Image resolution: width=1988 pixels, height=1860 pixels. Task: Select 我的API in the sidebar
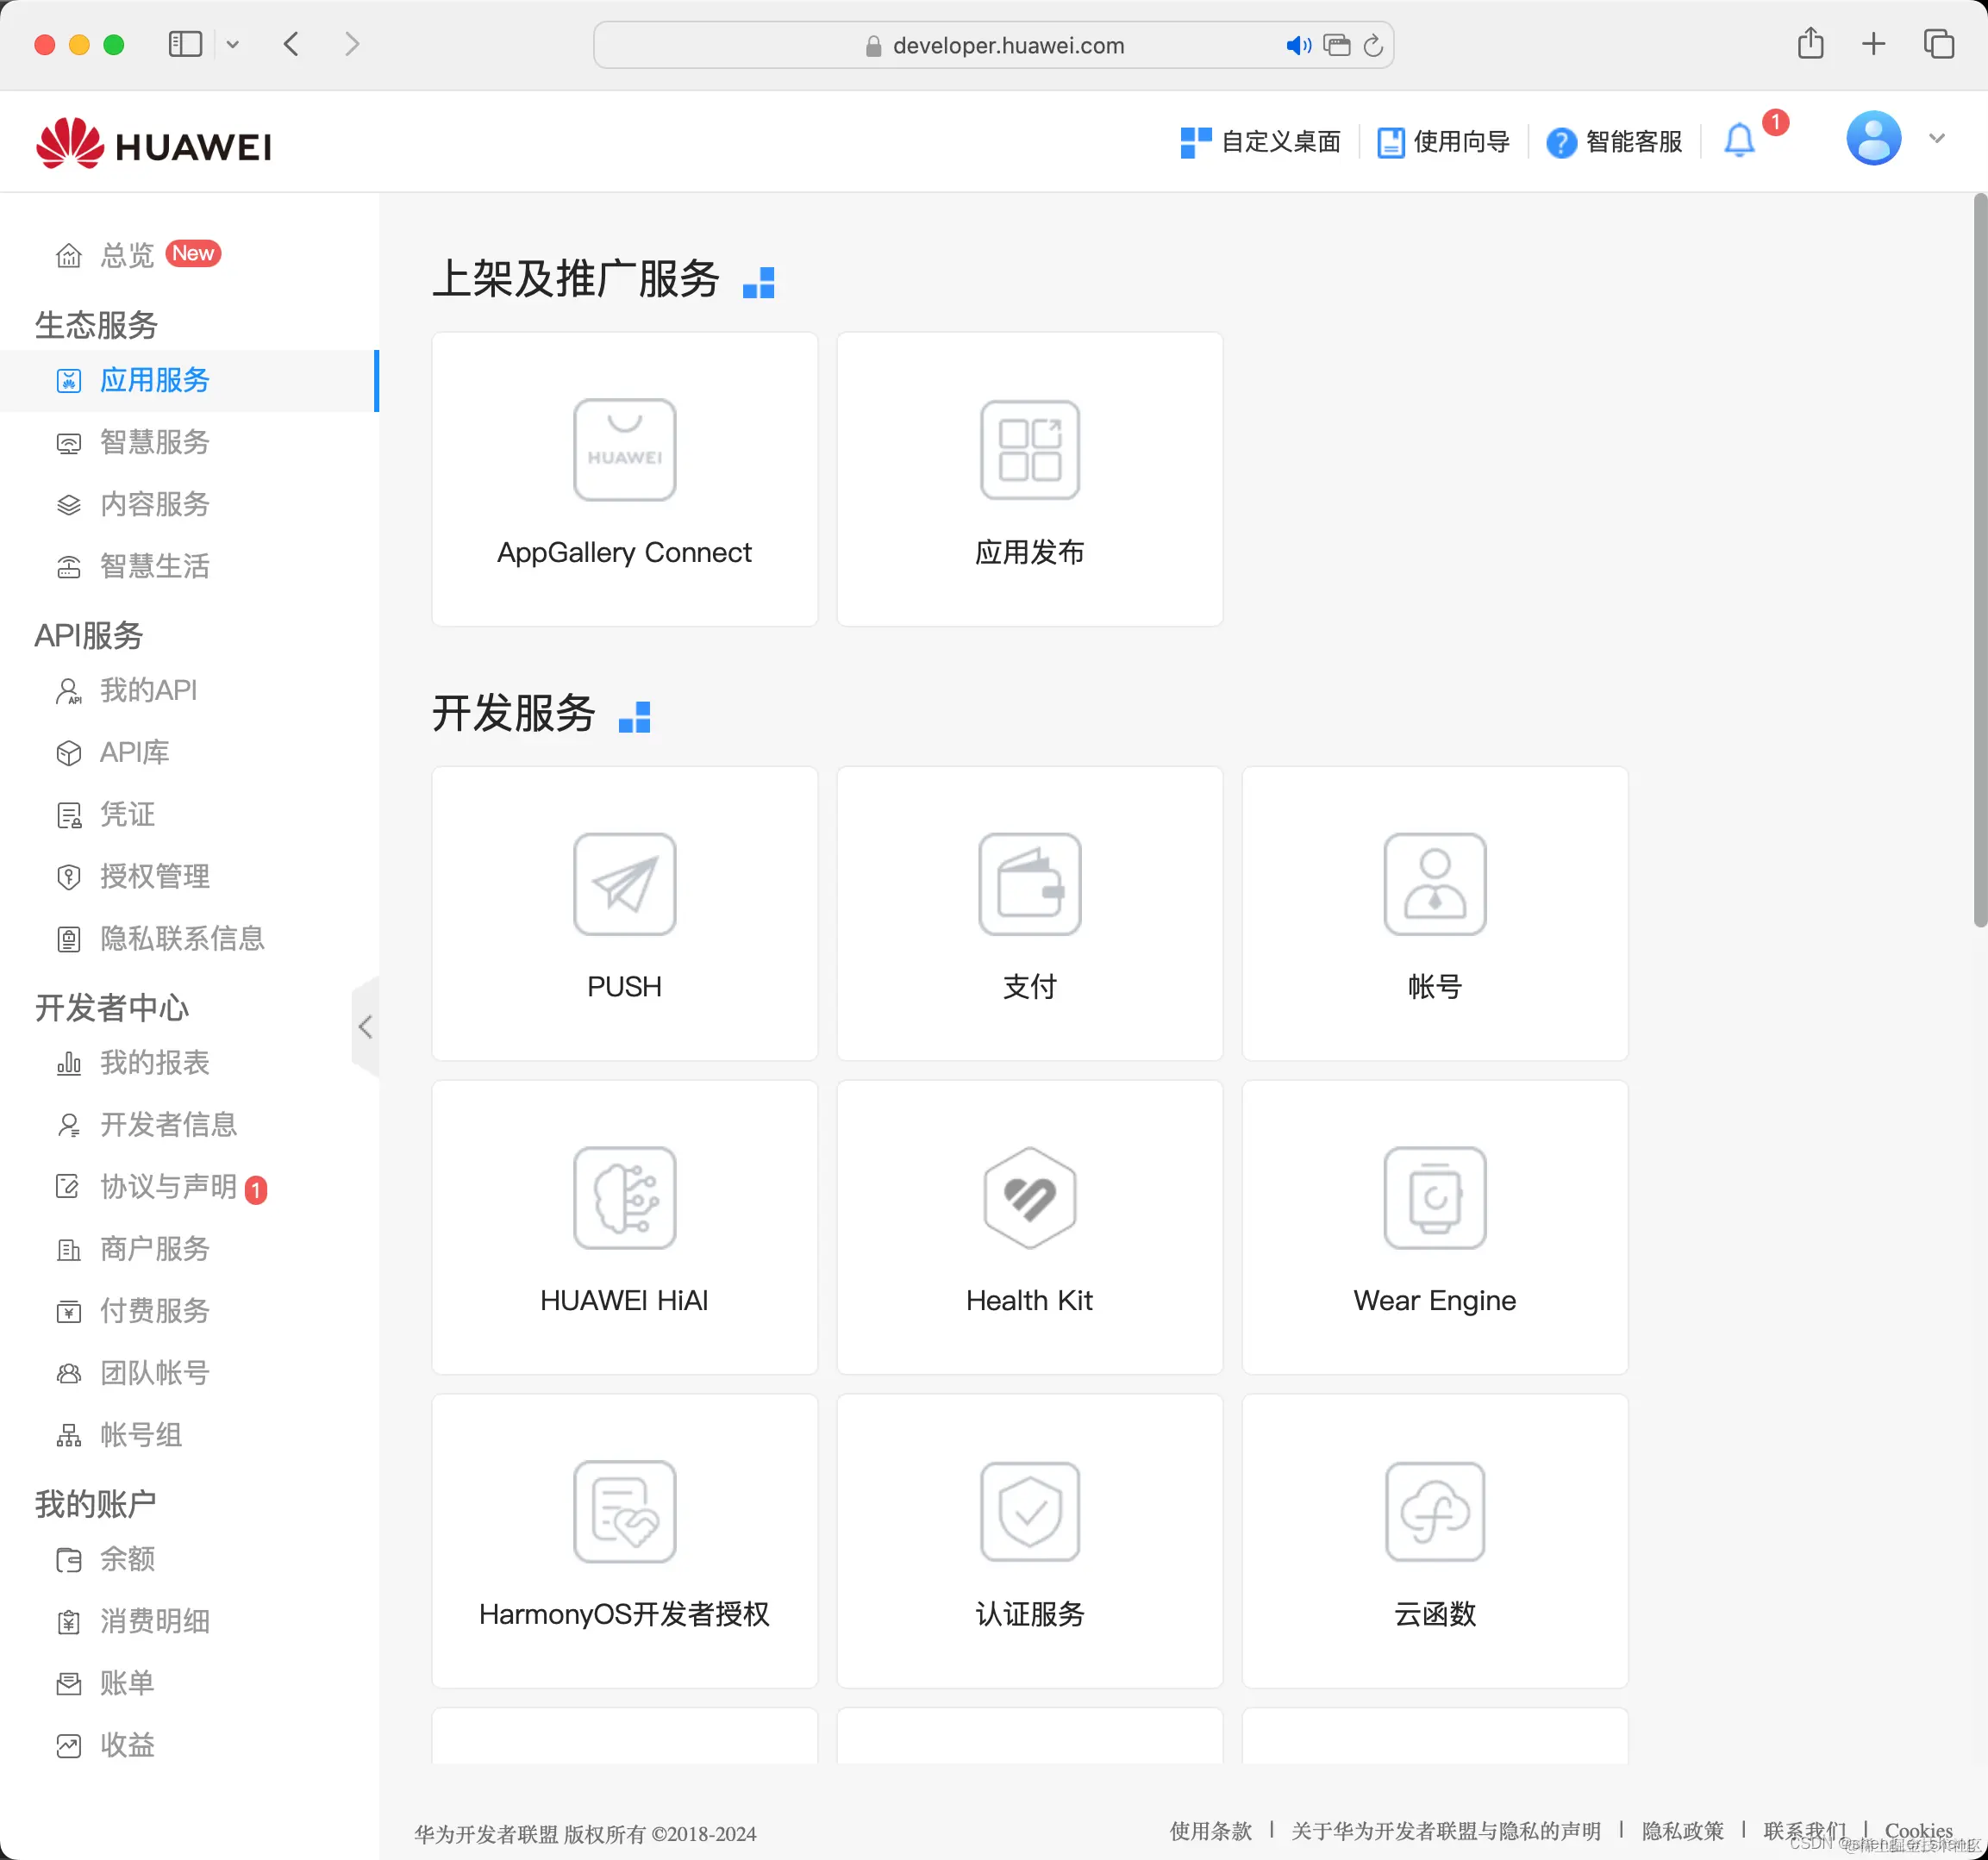pyautogui.click(x=148, y=690)
